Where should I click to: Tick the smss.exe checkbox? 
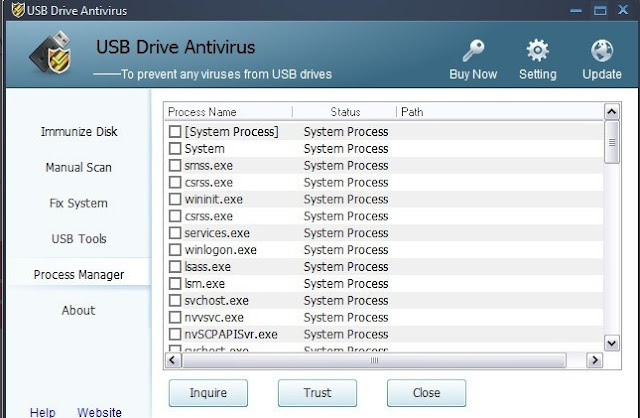175,165
